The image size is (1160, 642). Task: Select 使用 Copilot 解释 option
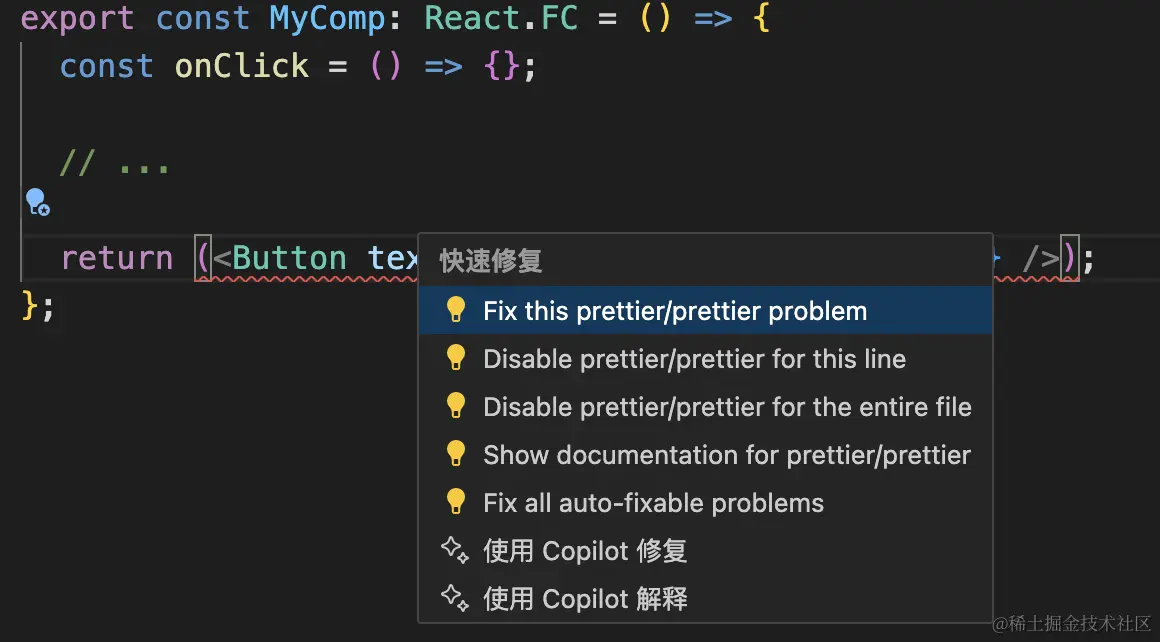coord(585,598)
